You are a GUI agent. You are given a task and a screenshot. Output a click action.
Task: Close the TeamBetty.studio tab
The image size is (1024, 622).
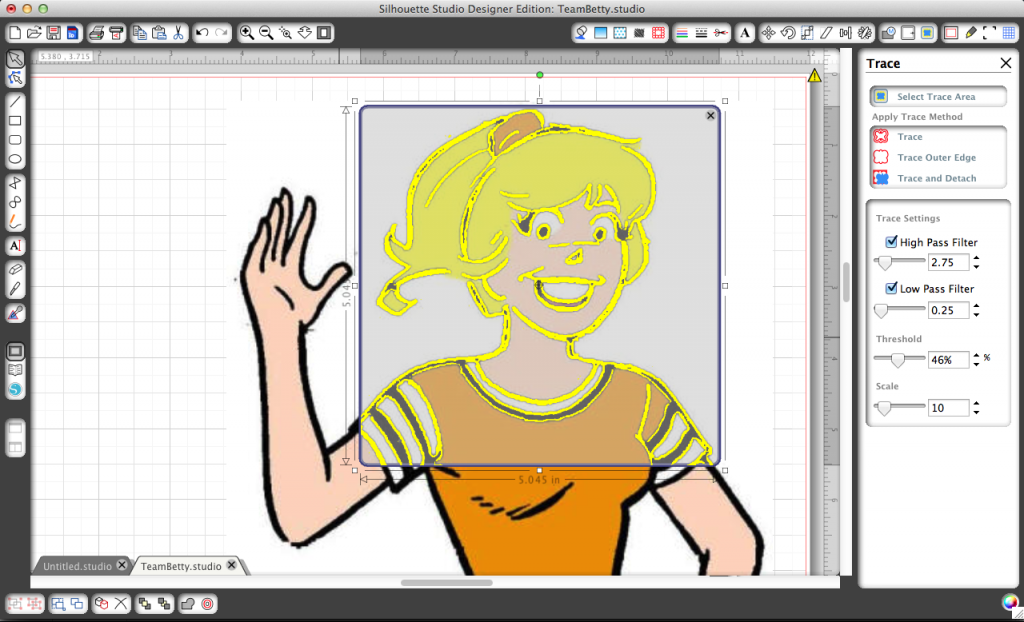coord(231,565)
